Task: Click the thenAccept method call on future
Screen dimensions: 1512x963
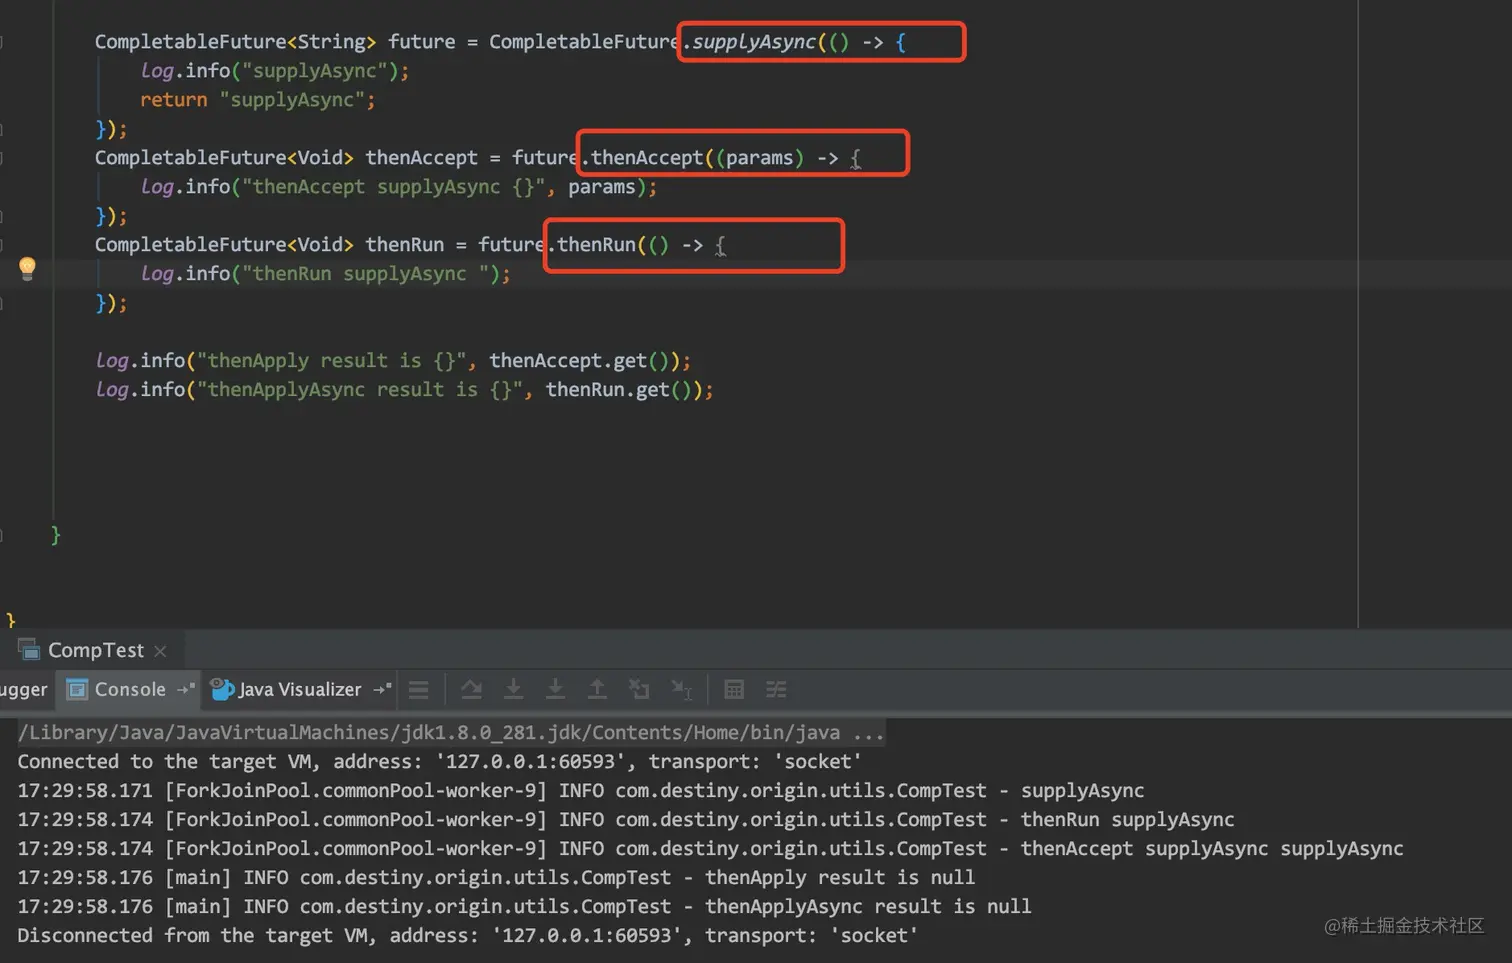Action: (646, 158)
